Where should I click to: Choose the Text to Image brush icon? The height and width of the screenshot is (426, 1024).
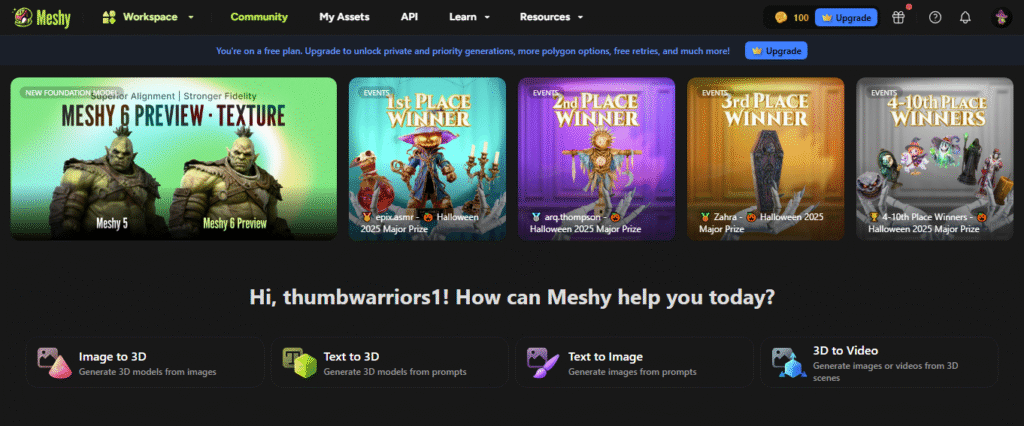click(542, 362)
